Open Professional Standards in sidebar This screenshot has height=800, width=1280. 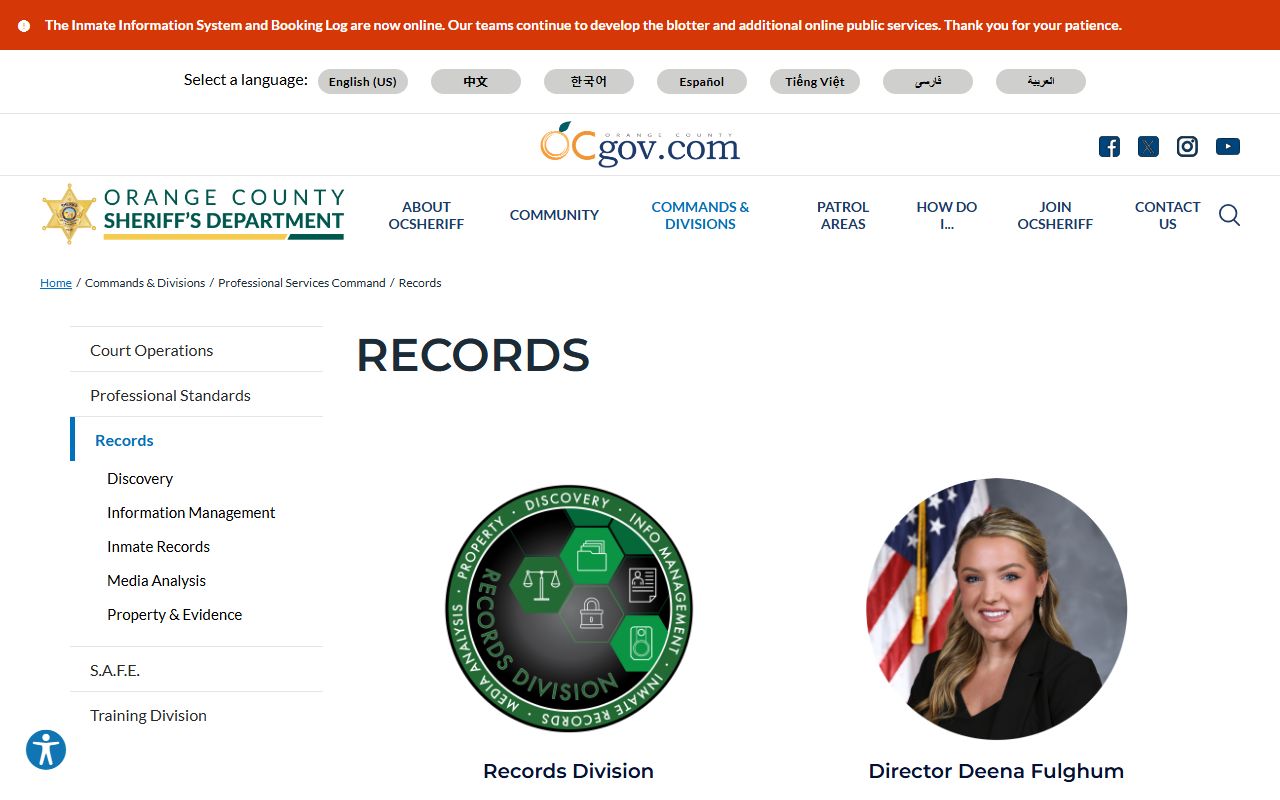(x=196, y=395)
